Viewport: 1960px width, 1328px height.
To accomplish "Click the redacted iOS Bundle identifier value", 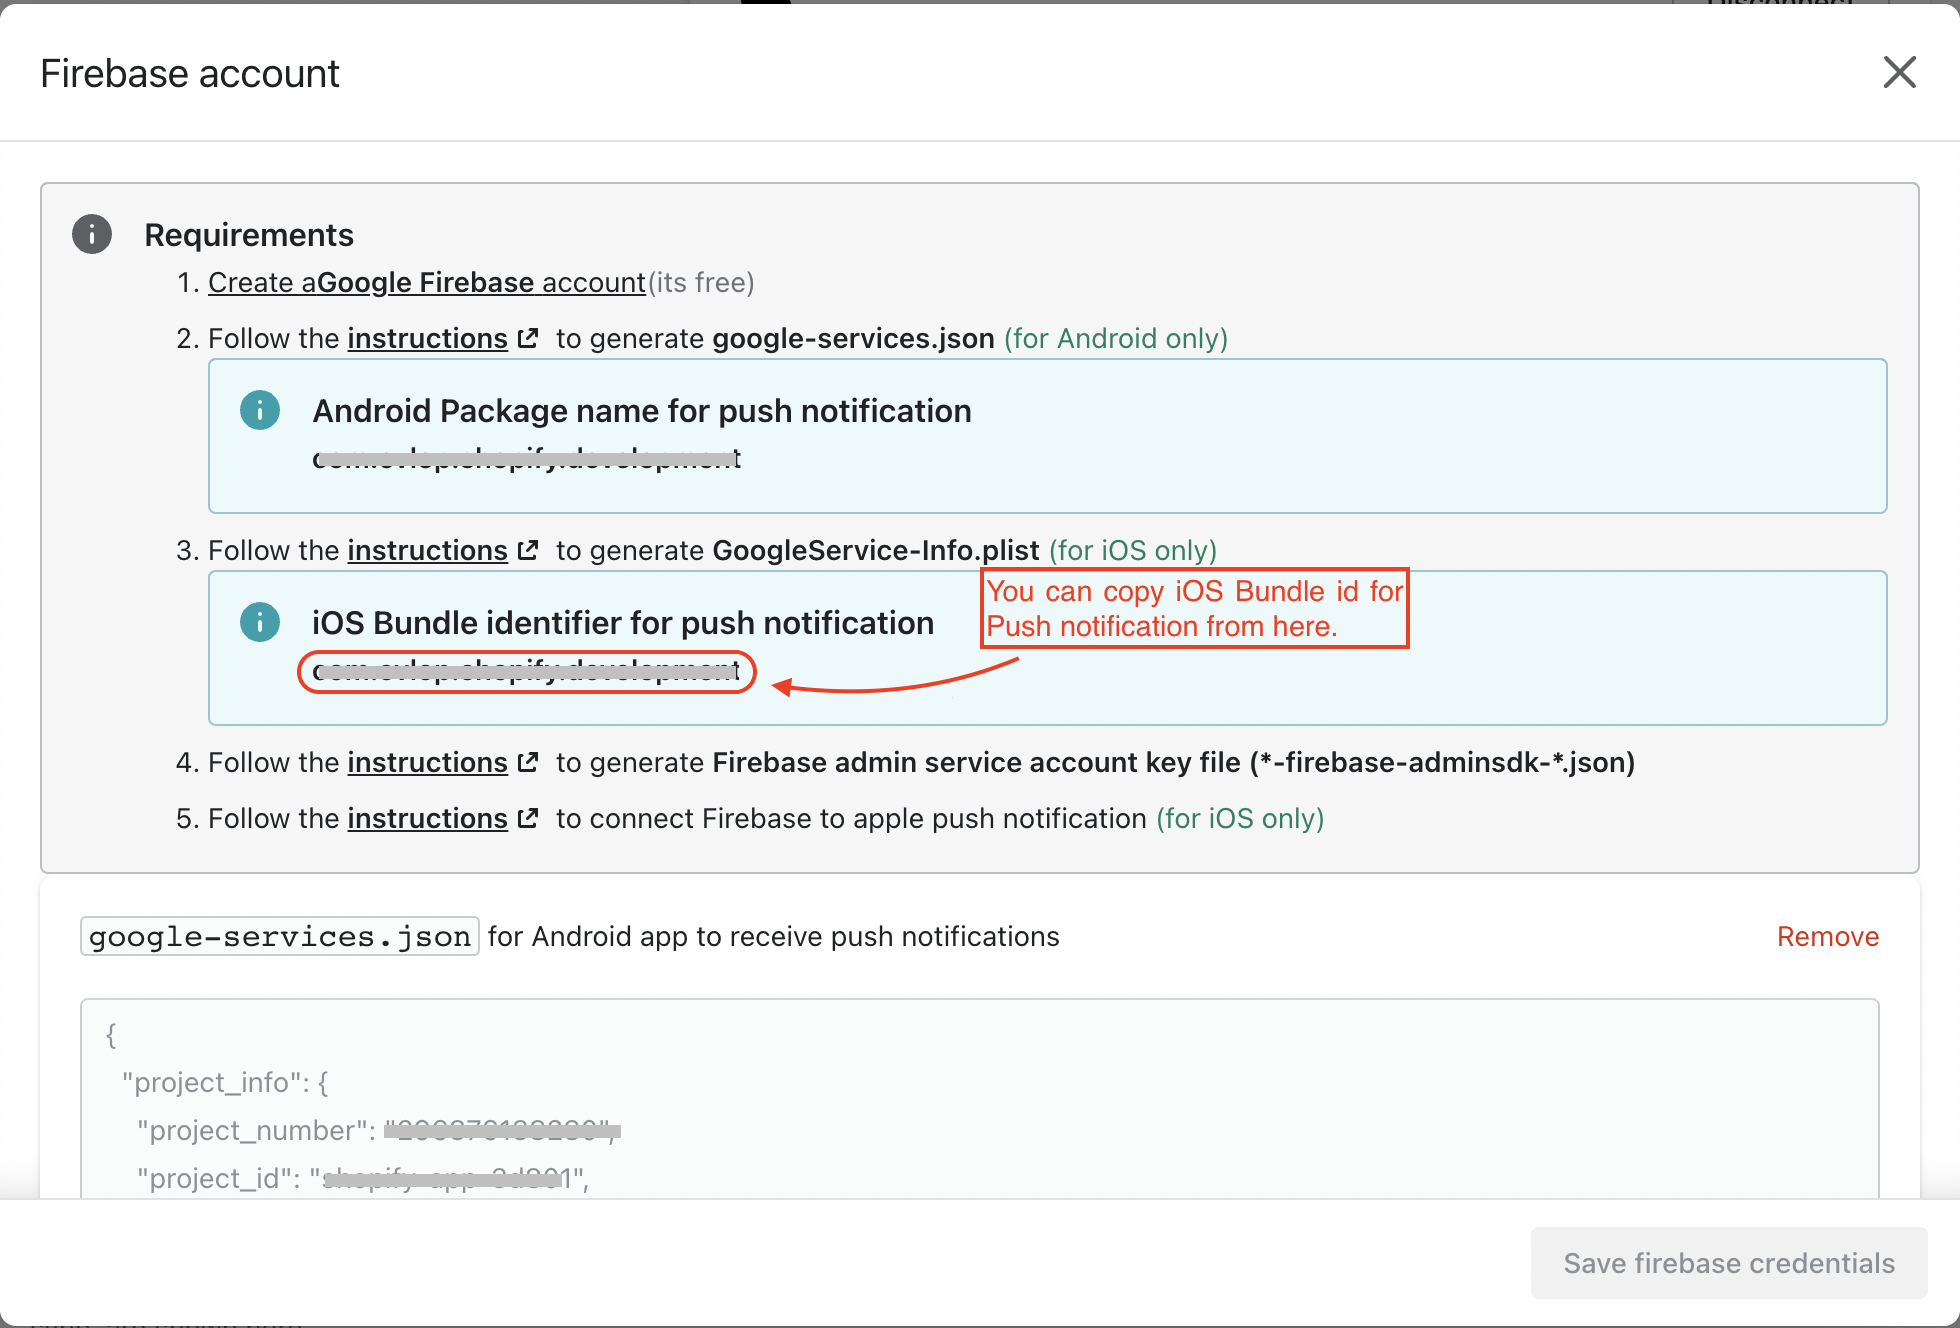I will click(526, 671).
